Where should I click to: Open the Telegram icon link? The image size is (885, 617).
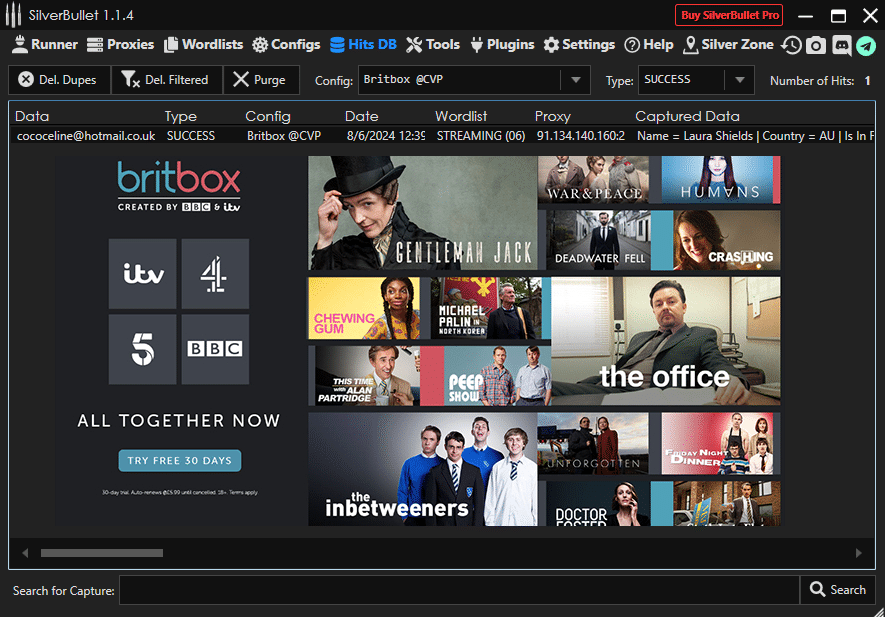point(866,46)
